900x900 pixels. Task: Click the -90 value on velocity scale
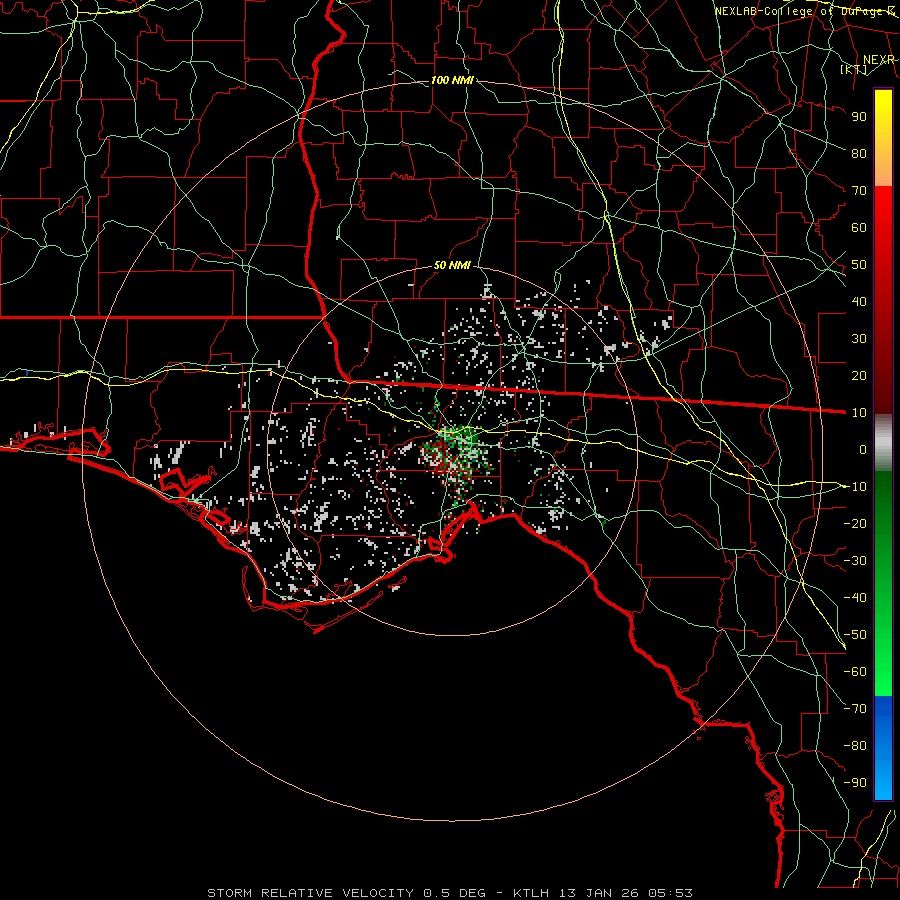point(855,783)
